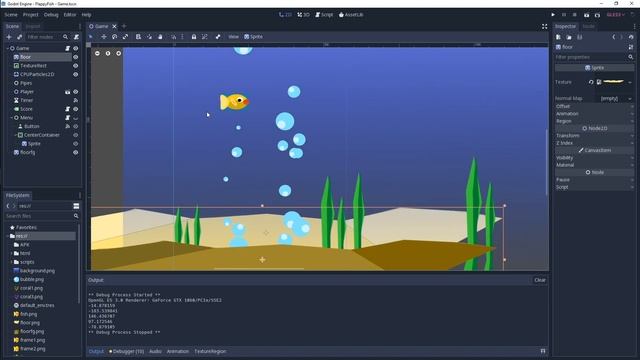Click the Game node script icon
640x360 pixels.
click(x=67, y=48)
